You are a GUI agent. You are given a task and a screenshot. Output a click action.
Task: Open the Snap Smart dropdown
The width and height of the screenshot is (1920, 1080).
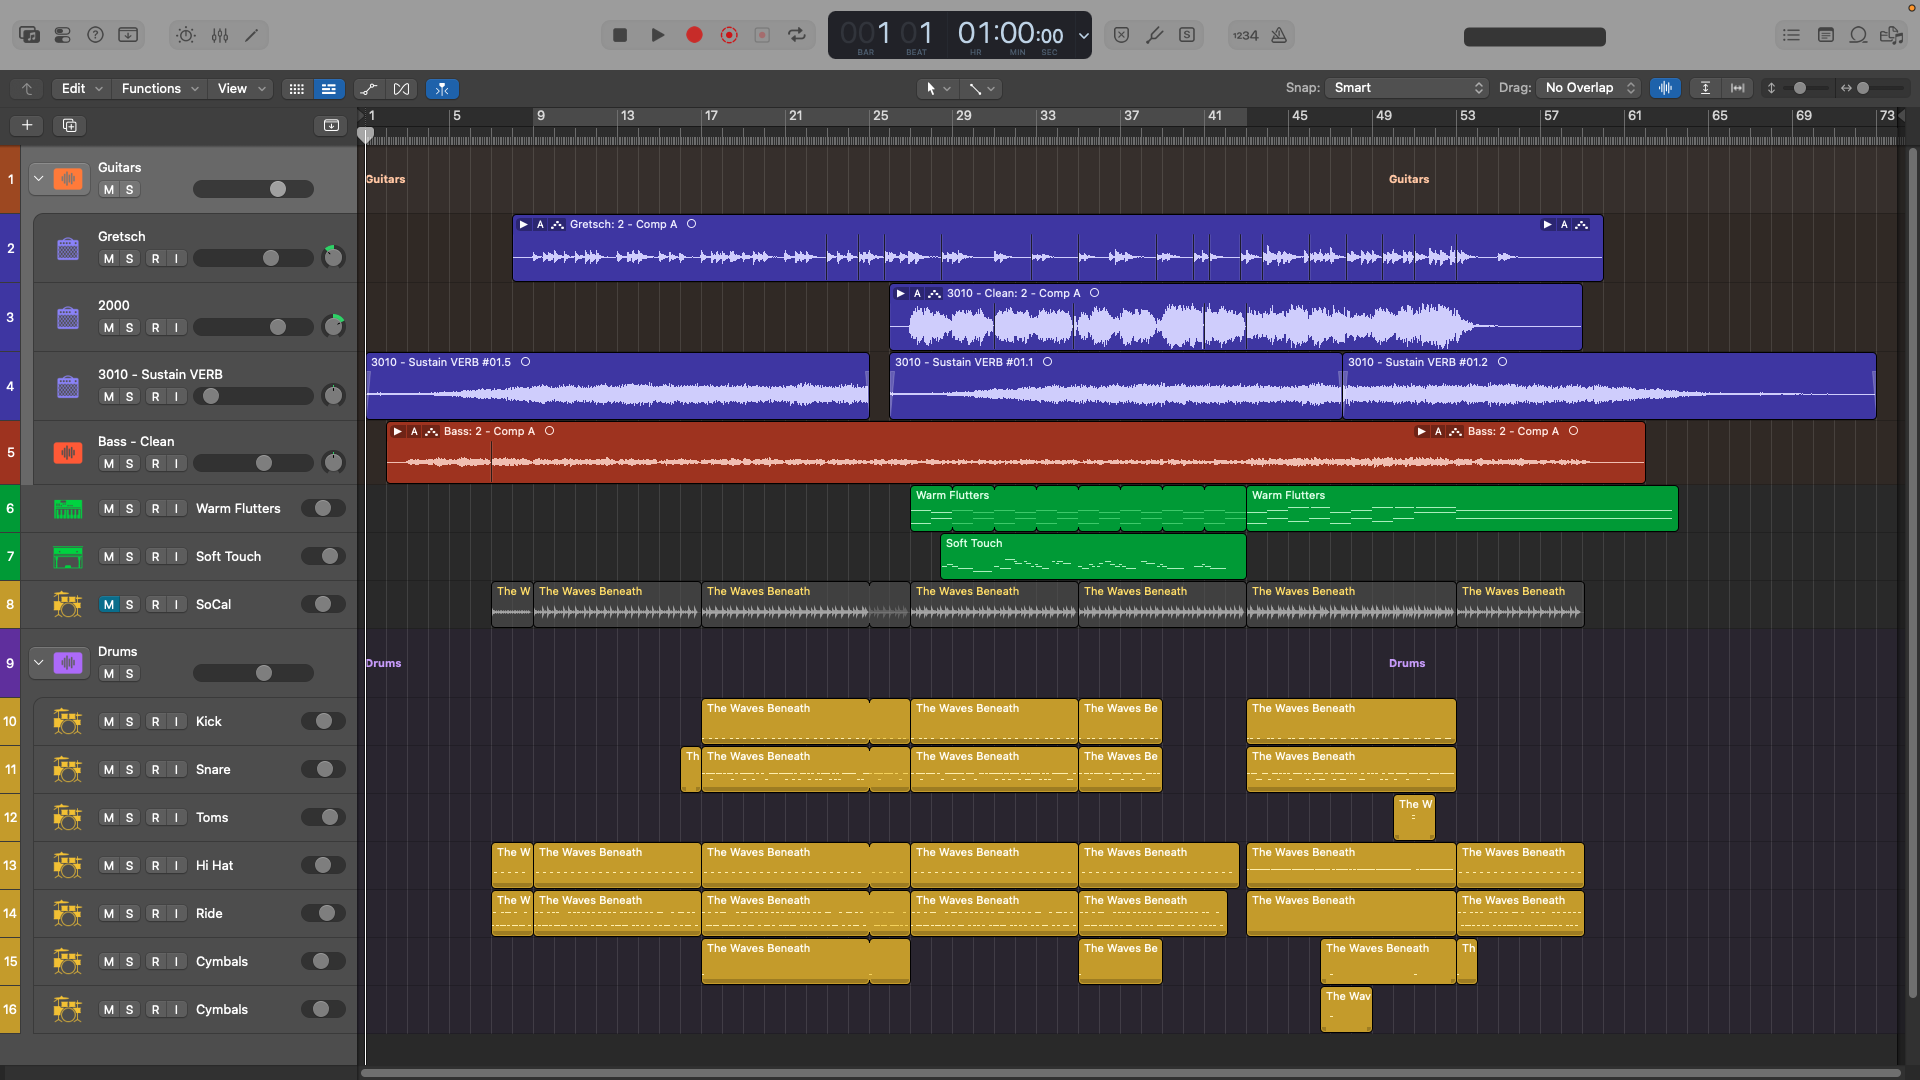(1407, 88)
